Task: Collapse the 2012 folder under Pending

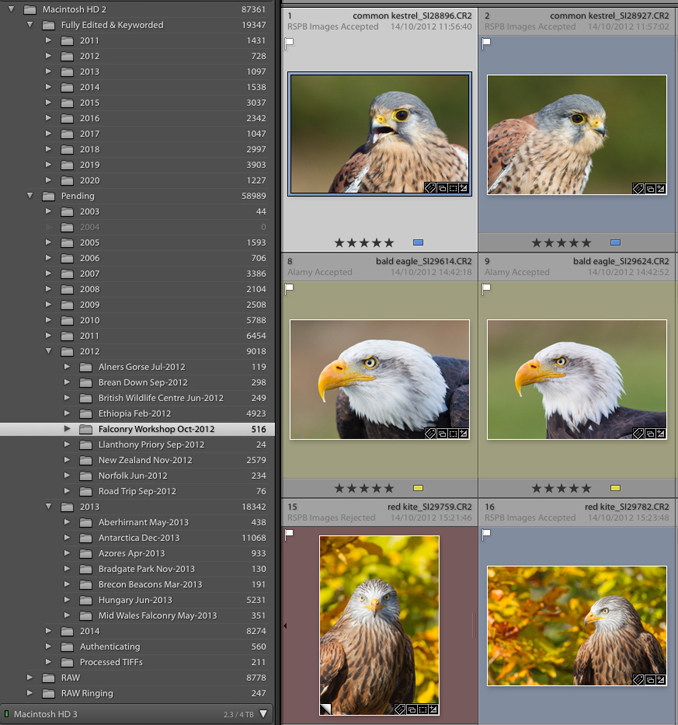Action: [48, 351]
